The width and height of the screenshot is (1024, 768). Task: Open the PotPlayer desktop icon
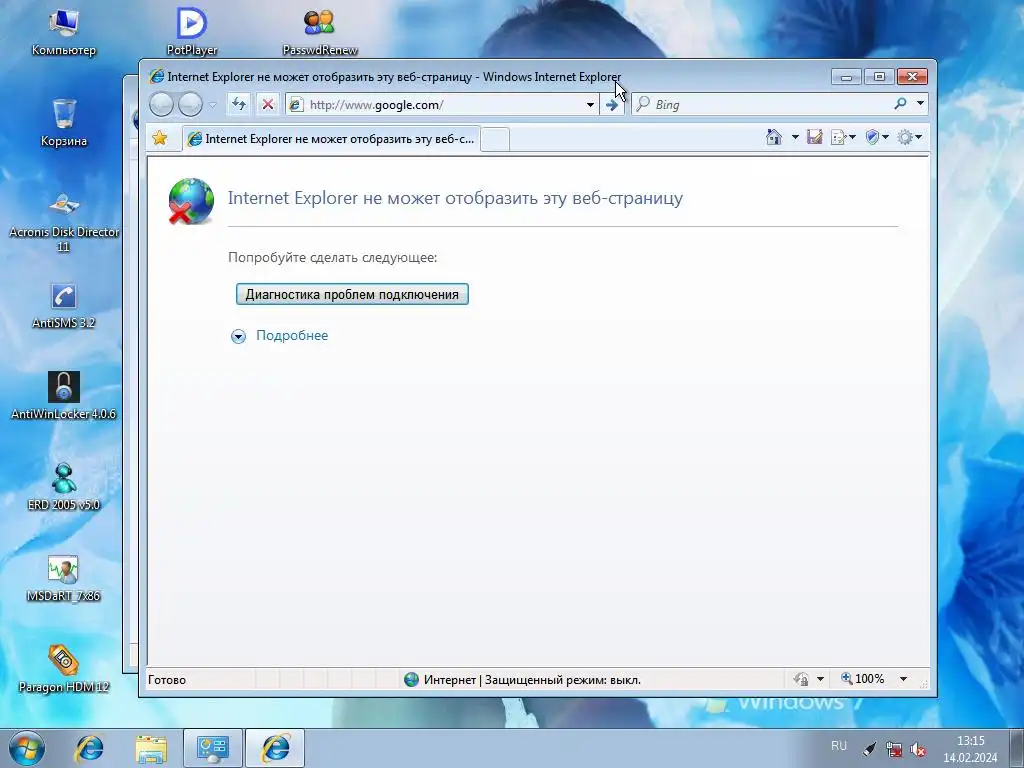pos(191,31)
